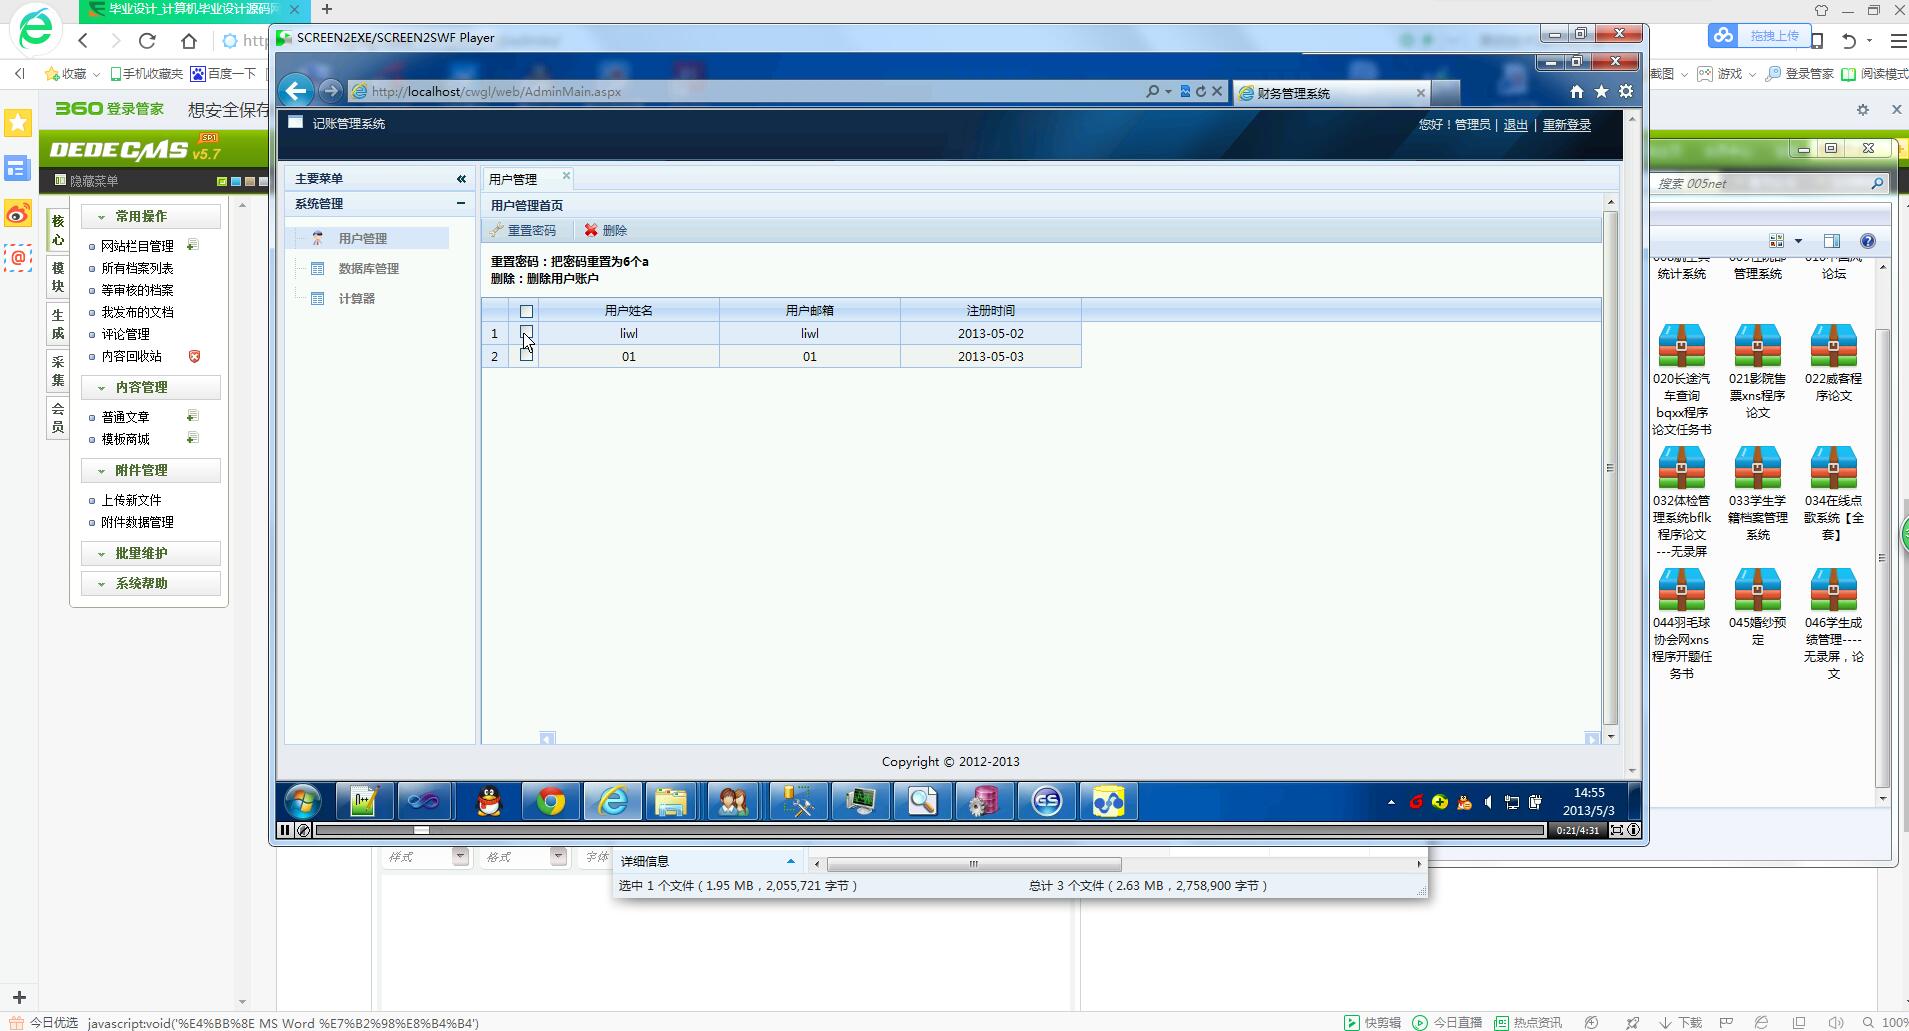Open the magnifier search taskbar icon
Screen dimensions: 1909x1031
(x=922, y=801)
